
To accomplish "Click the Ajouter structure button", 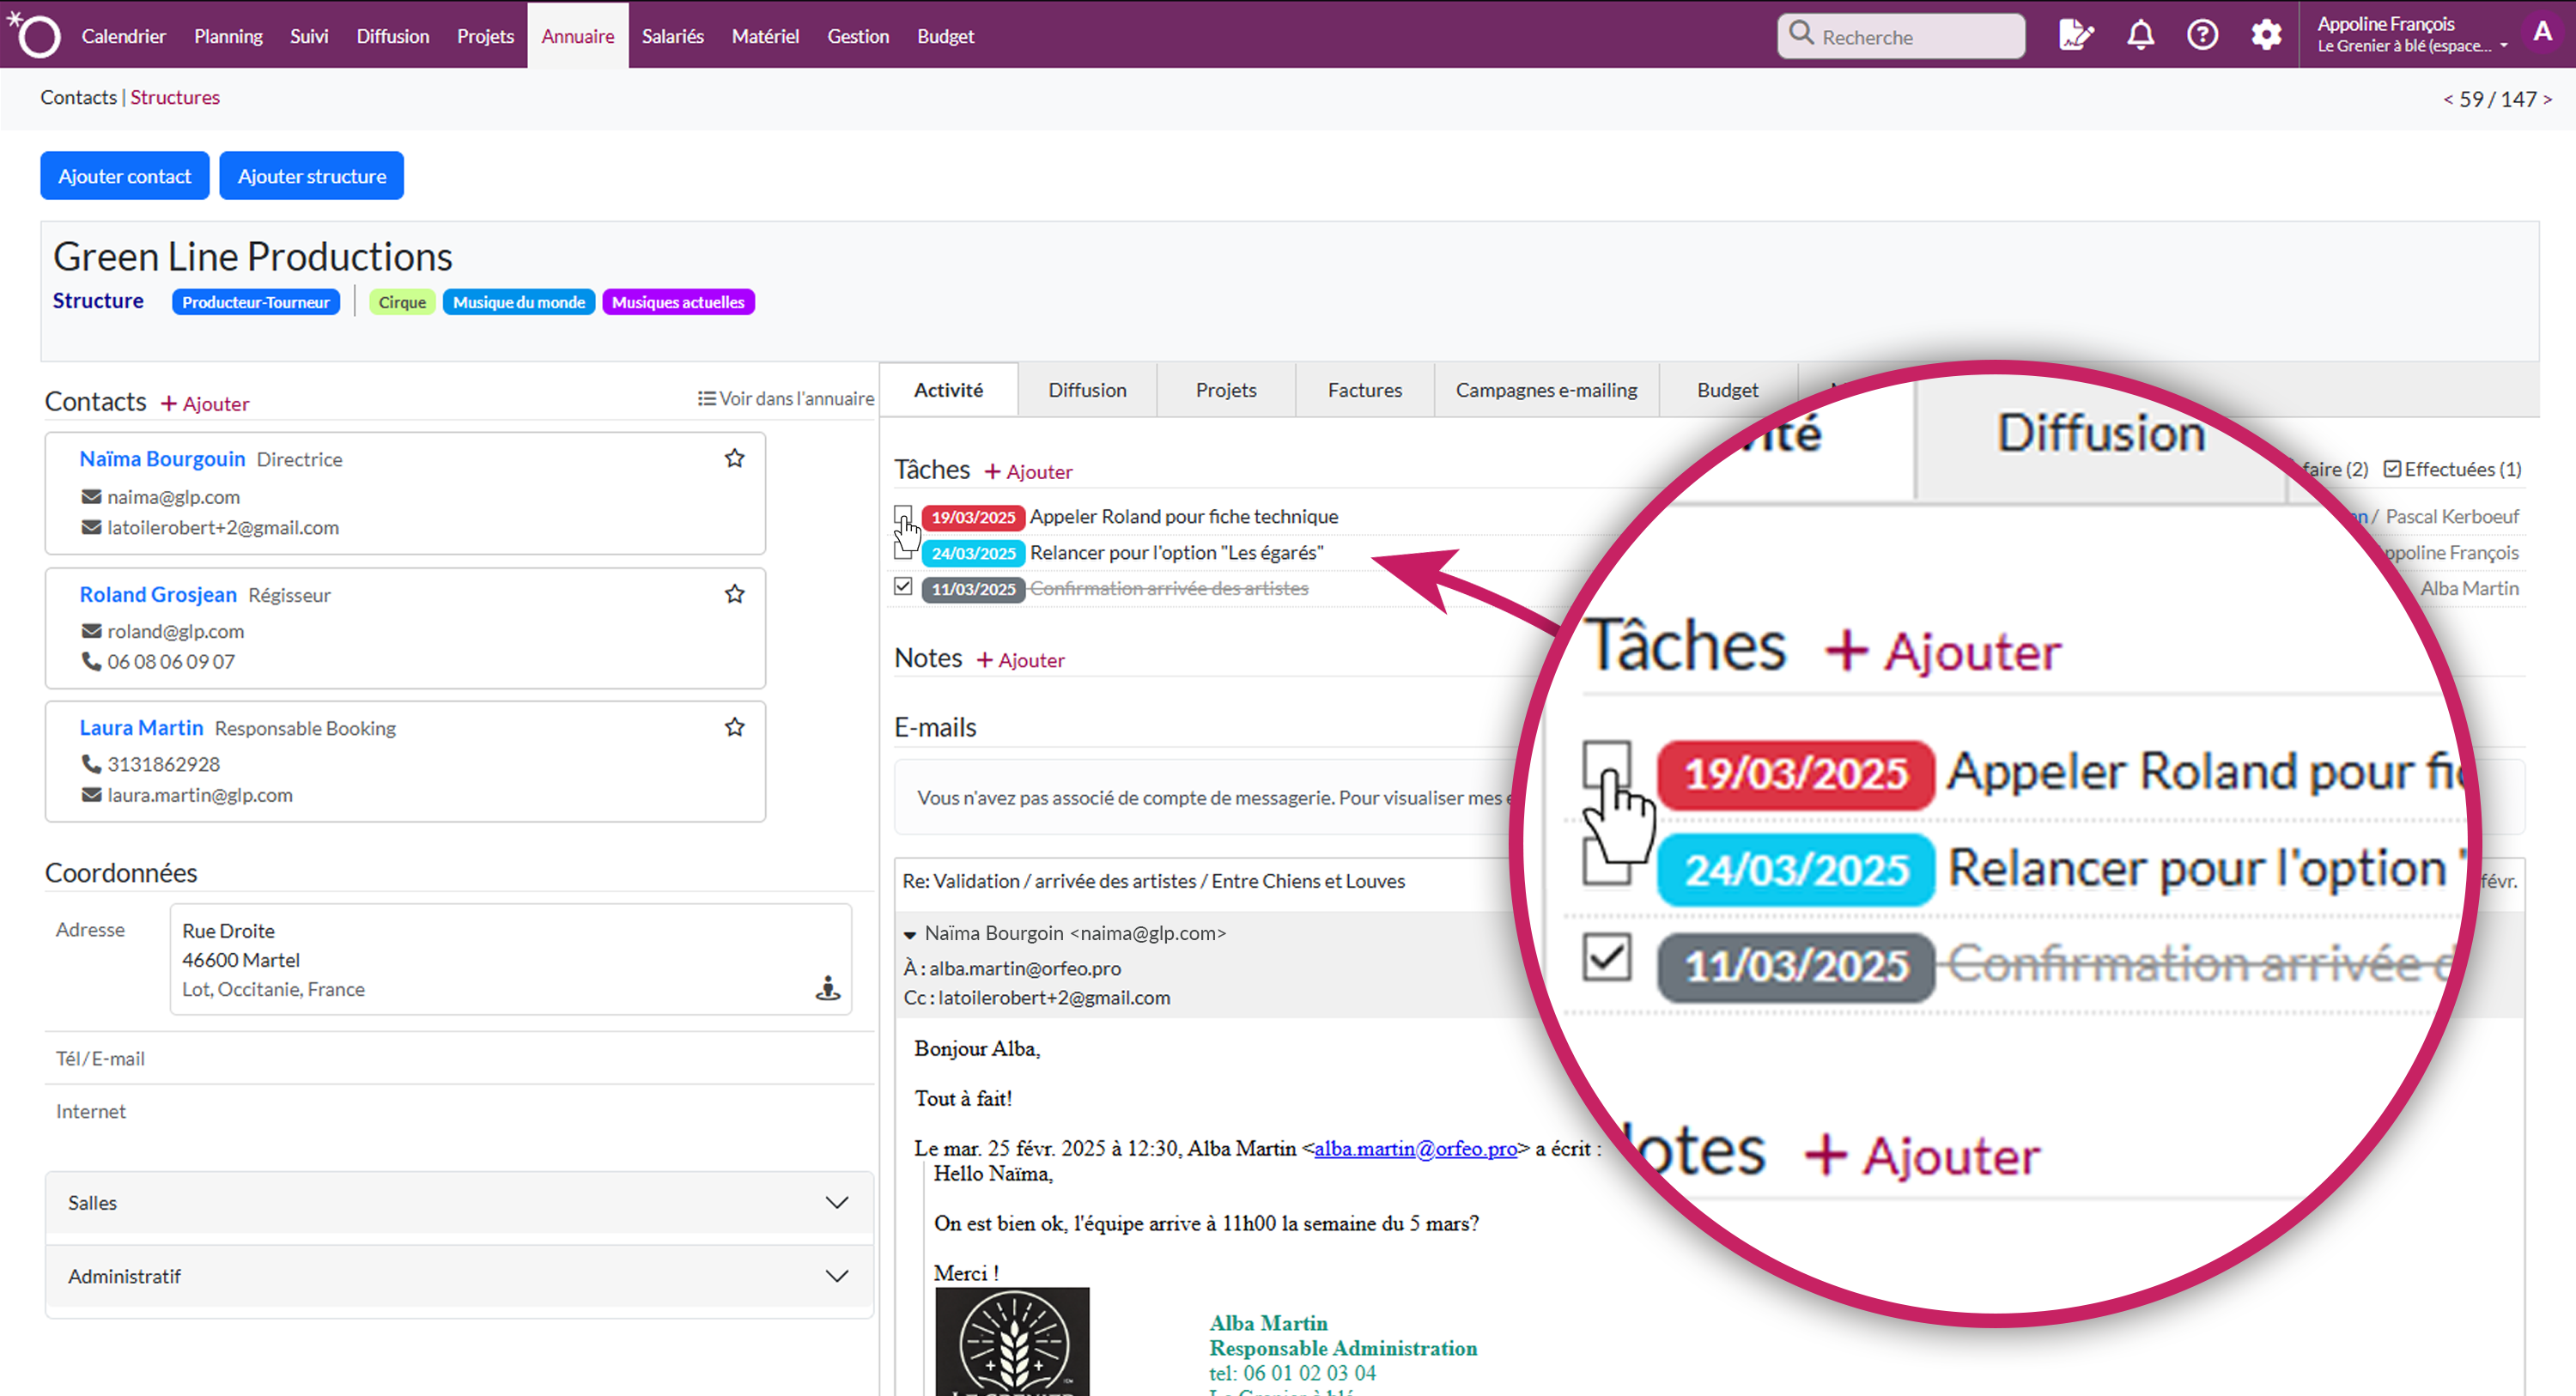I will [312, 176].
